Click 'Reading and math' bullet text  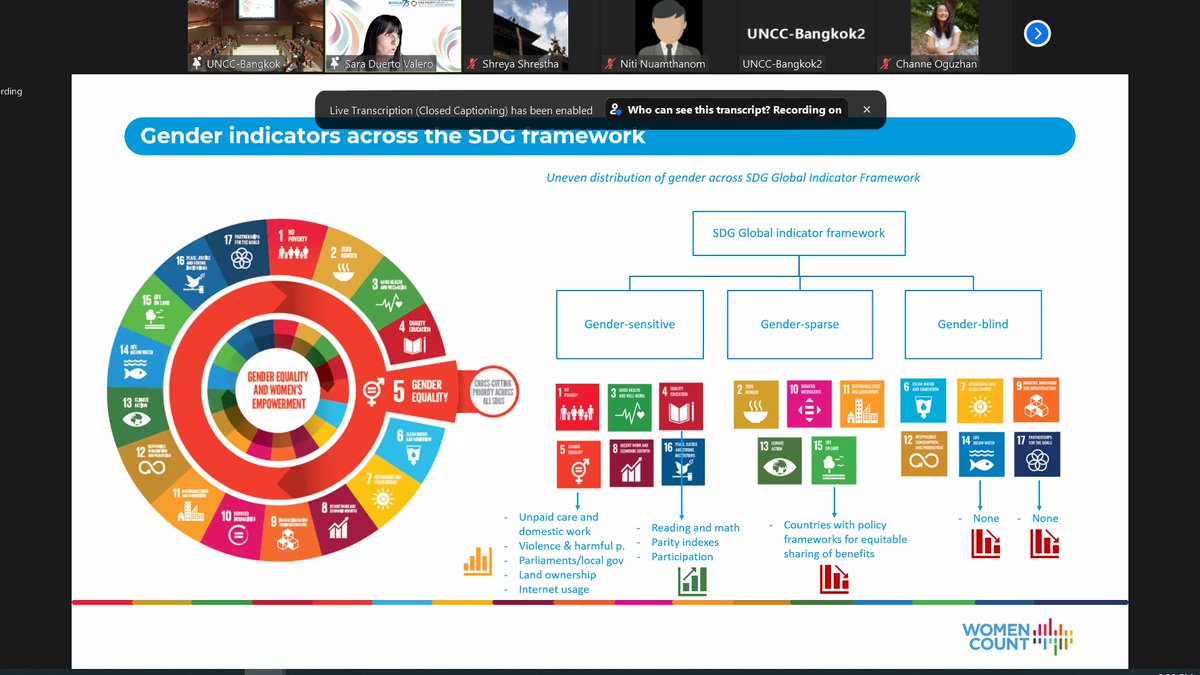[695, 528]
